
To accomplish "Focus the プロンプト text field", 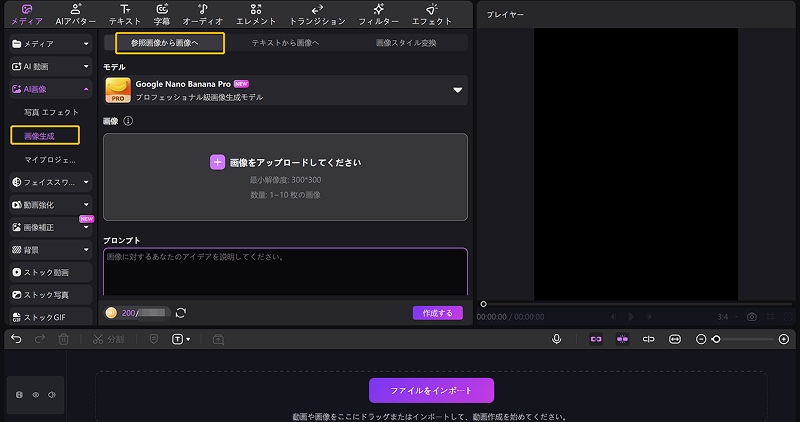I will click(x=285, y=271).
